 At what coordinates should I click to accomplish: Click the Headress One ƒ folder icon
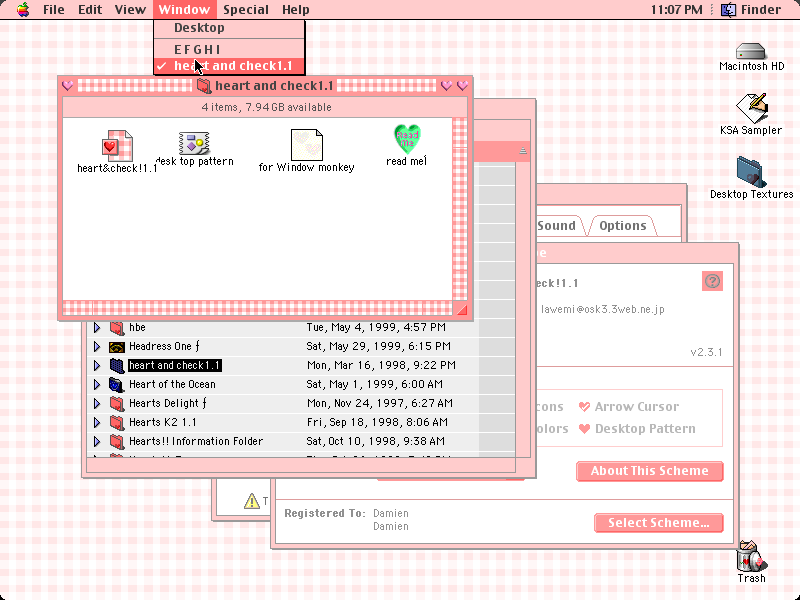point(117,347)
